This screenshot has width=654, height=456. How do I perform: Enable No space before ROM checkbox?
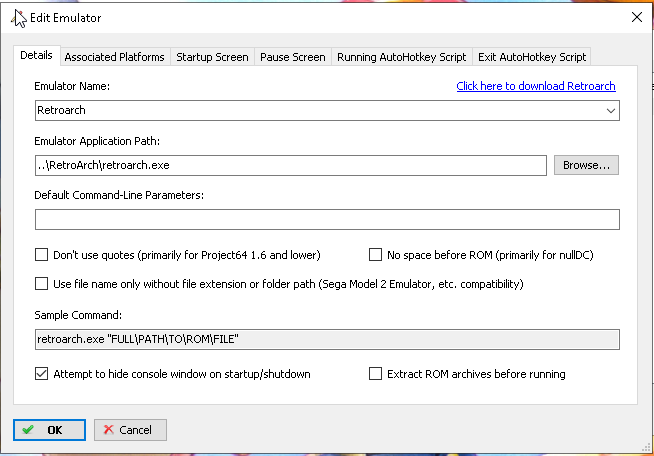(375, 254)
